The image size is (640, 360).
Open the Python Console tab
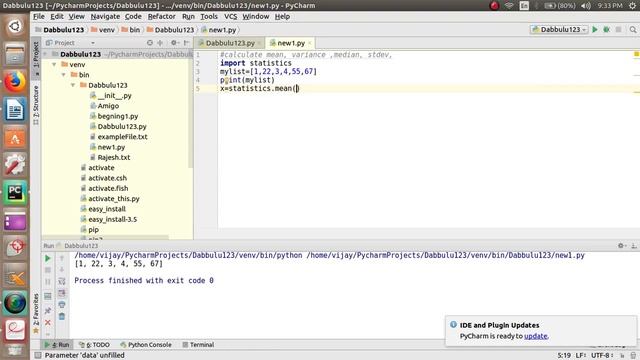(x=146, y=344)
